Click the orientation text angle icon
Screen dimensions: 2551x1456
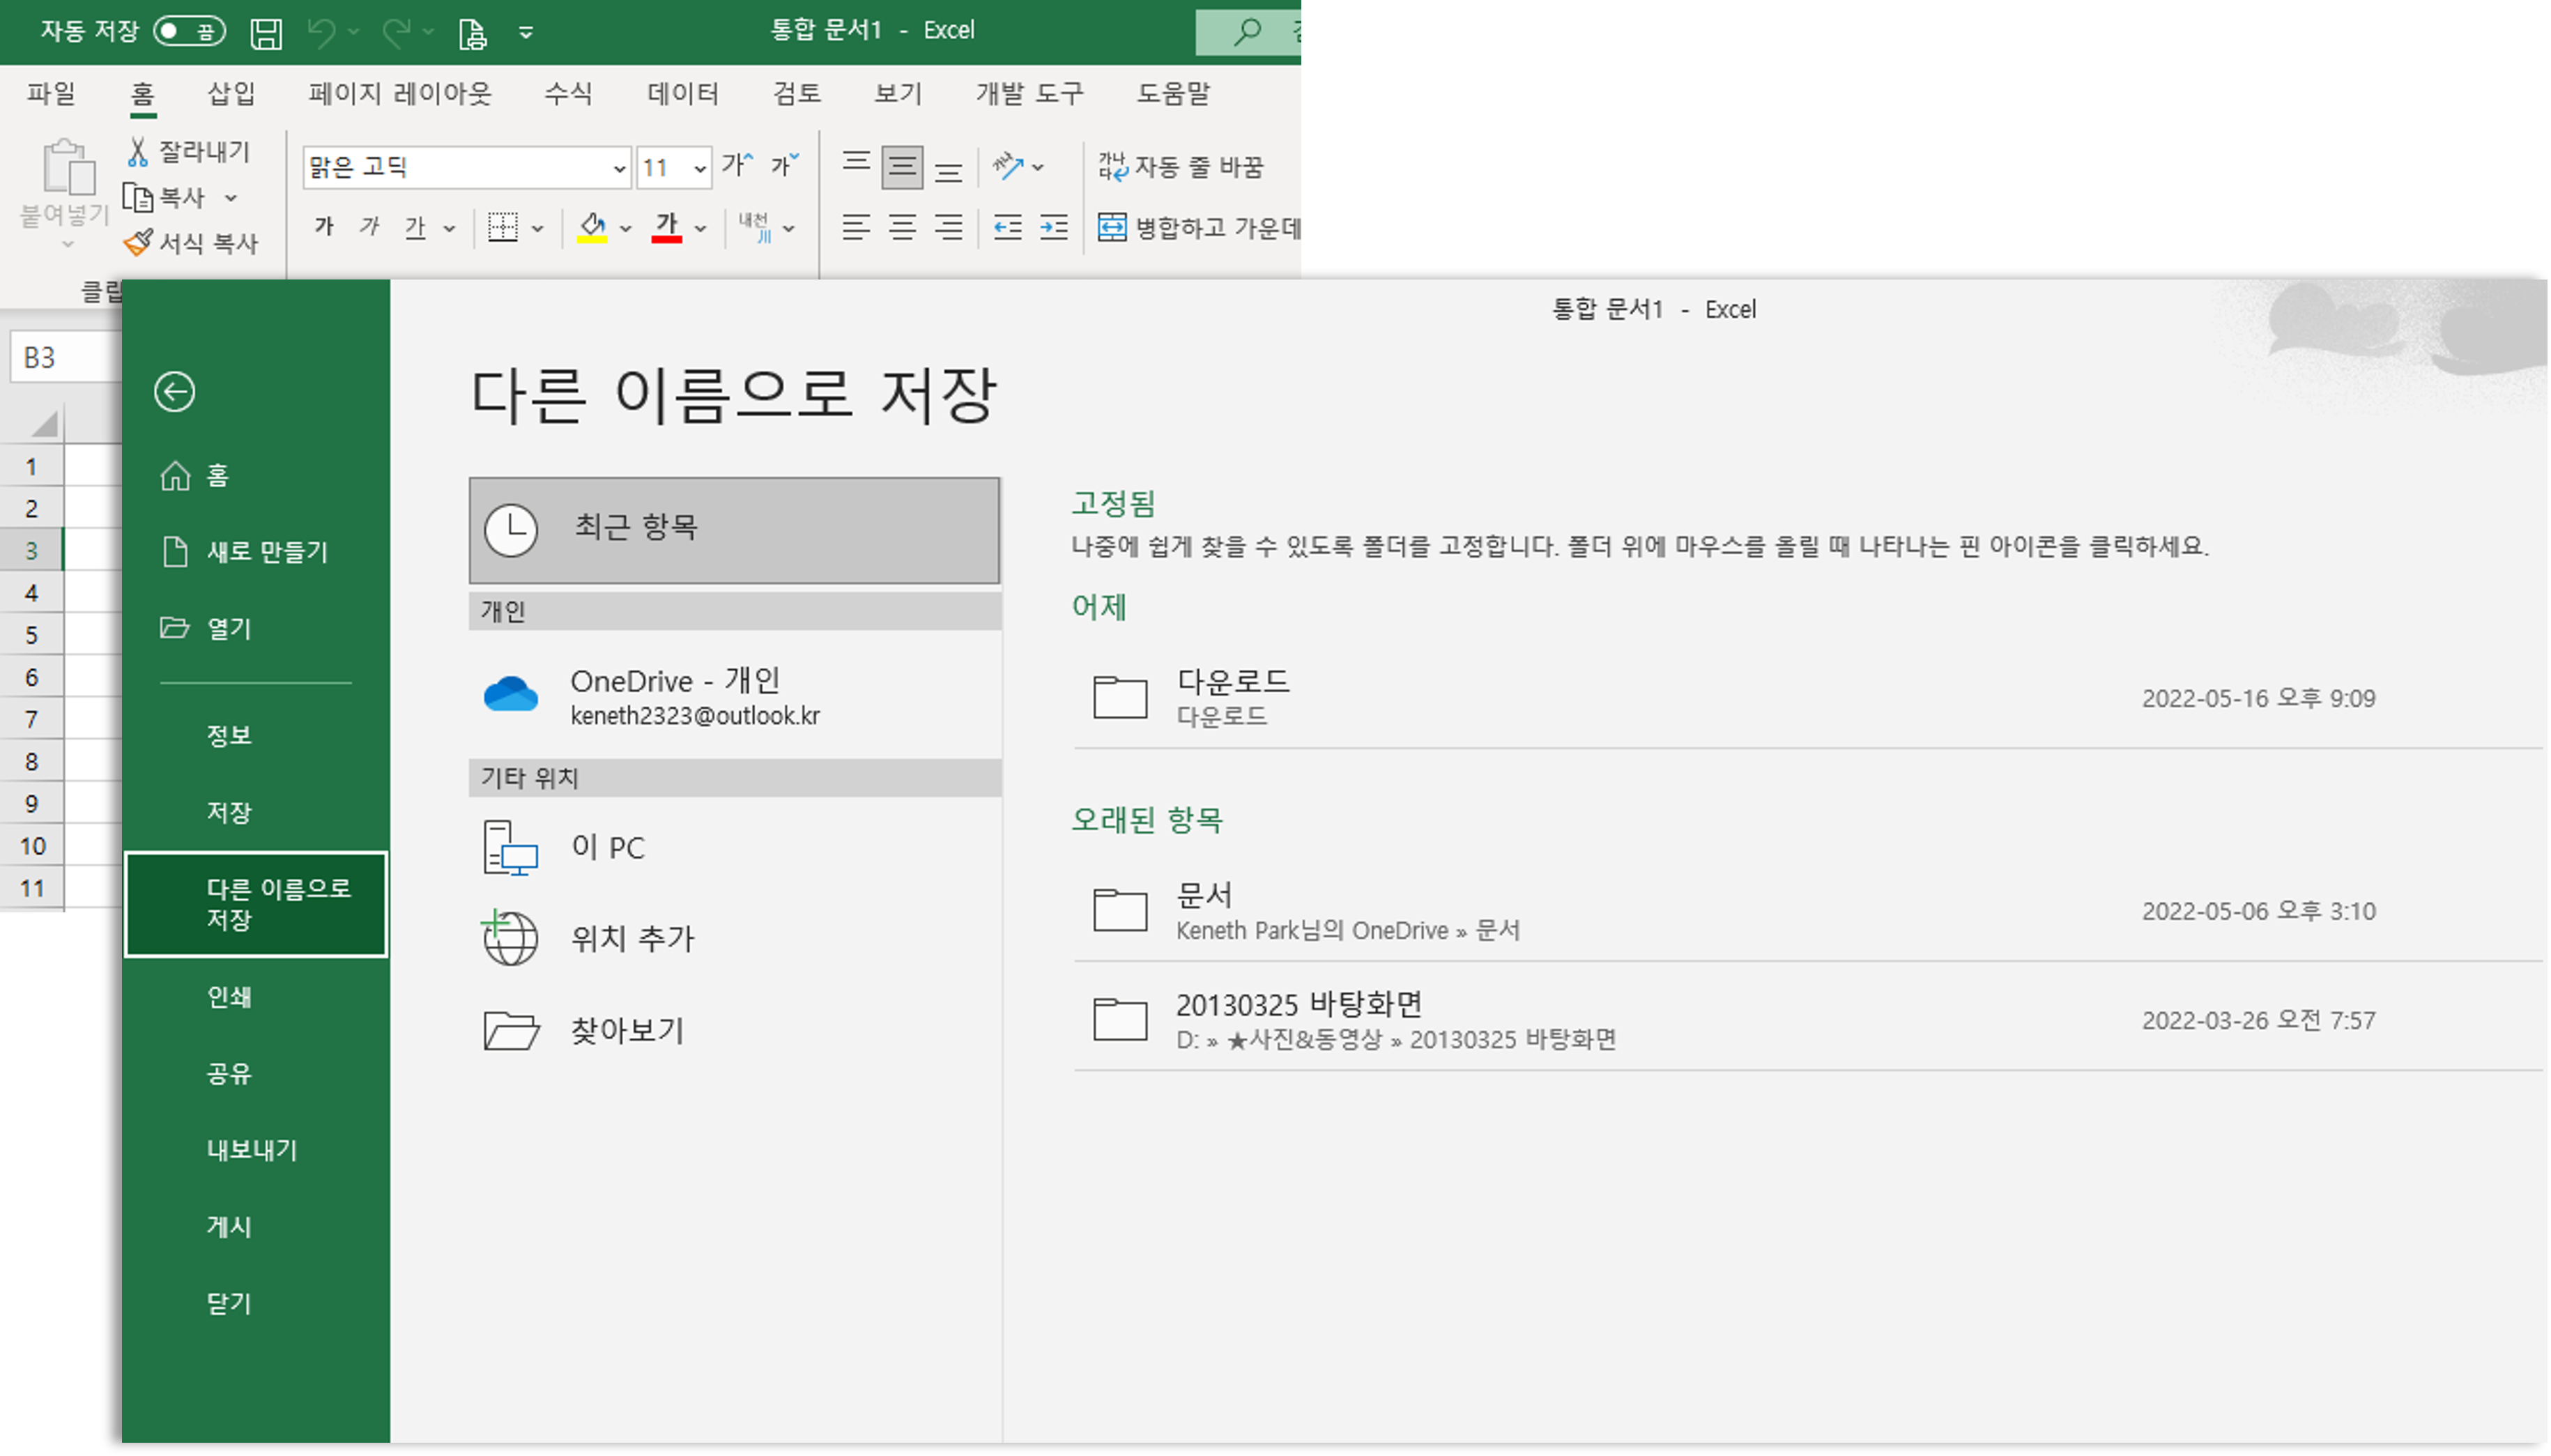point(1007,166)
